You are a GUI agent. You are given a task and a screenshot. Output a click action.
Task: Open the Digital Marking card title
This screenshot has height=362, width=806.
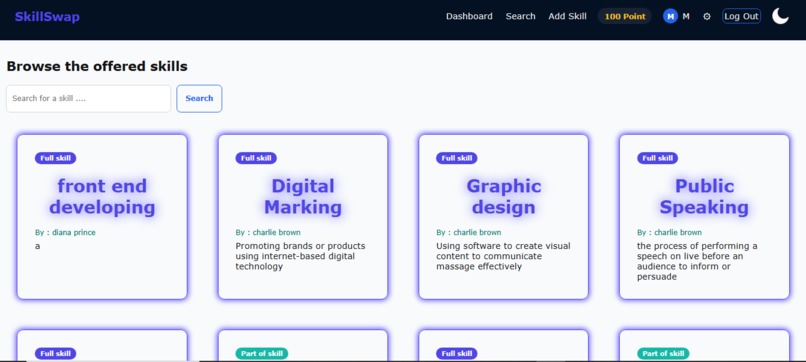point(303,196)
